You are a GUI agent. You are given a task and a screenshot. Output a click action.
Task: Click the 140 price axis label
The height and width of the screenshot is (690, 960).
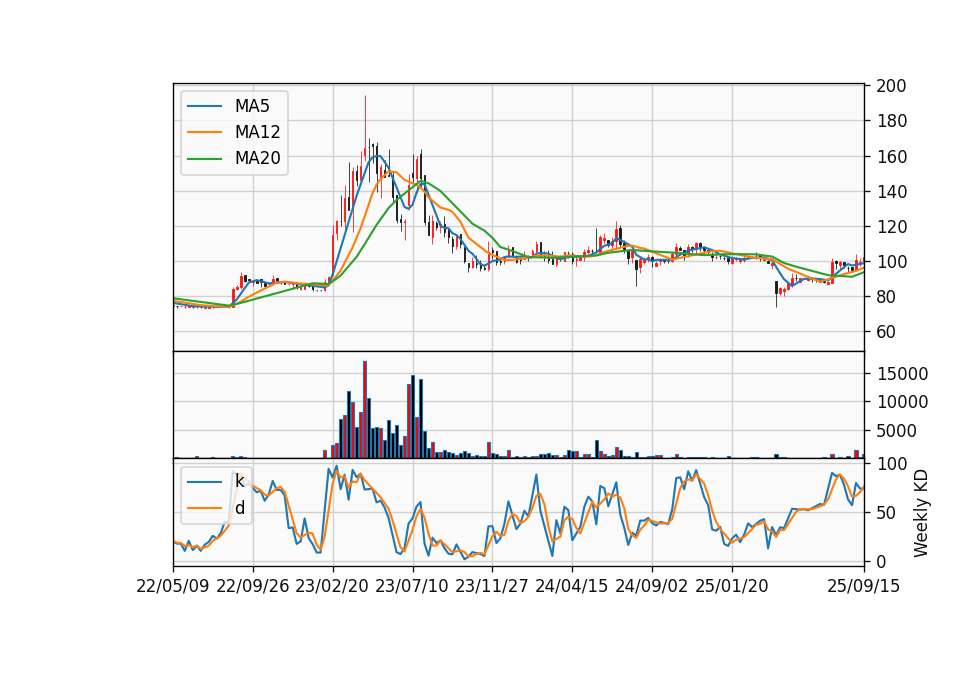coord(891,192)
